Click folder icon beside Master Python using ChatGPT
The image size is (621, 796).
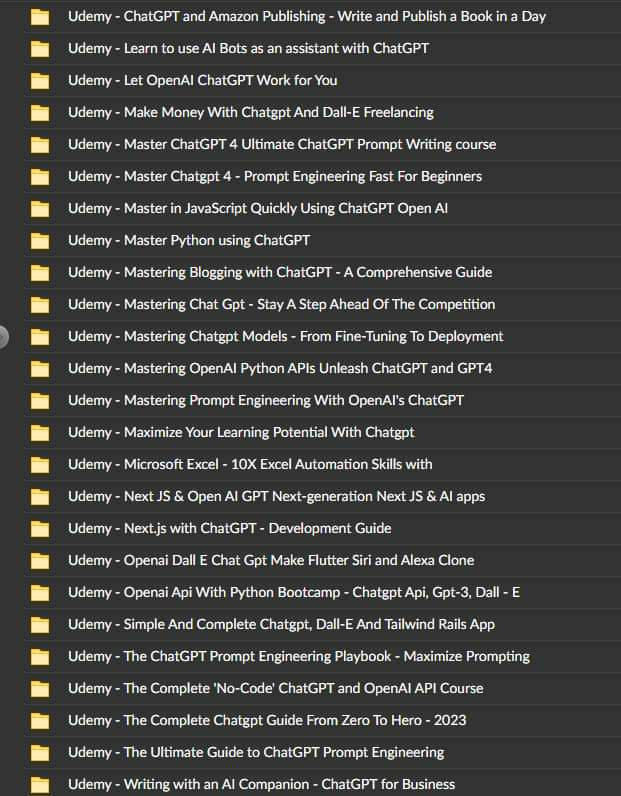tap(40, 241)
